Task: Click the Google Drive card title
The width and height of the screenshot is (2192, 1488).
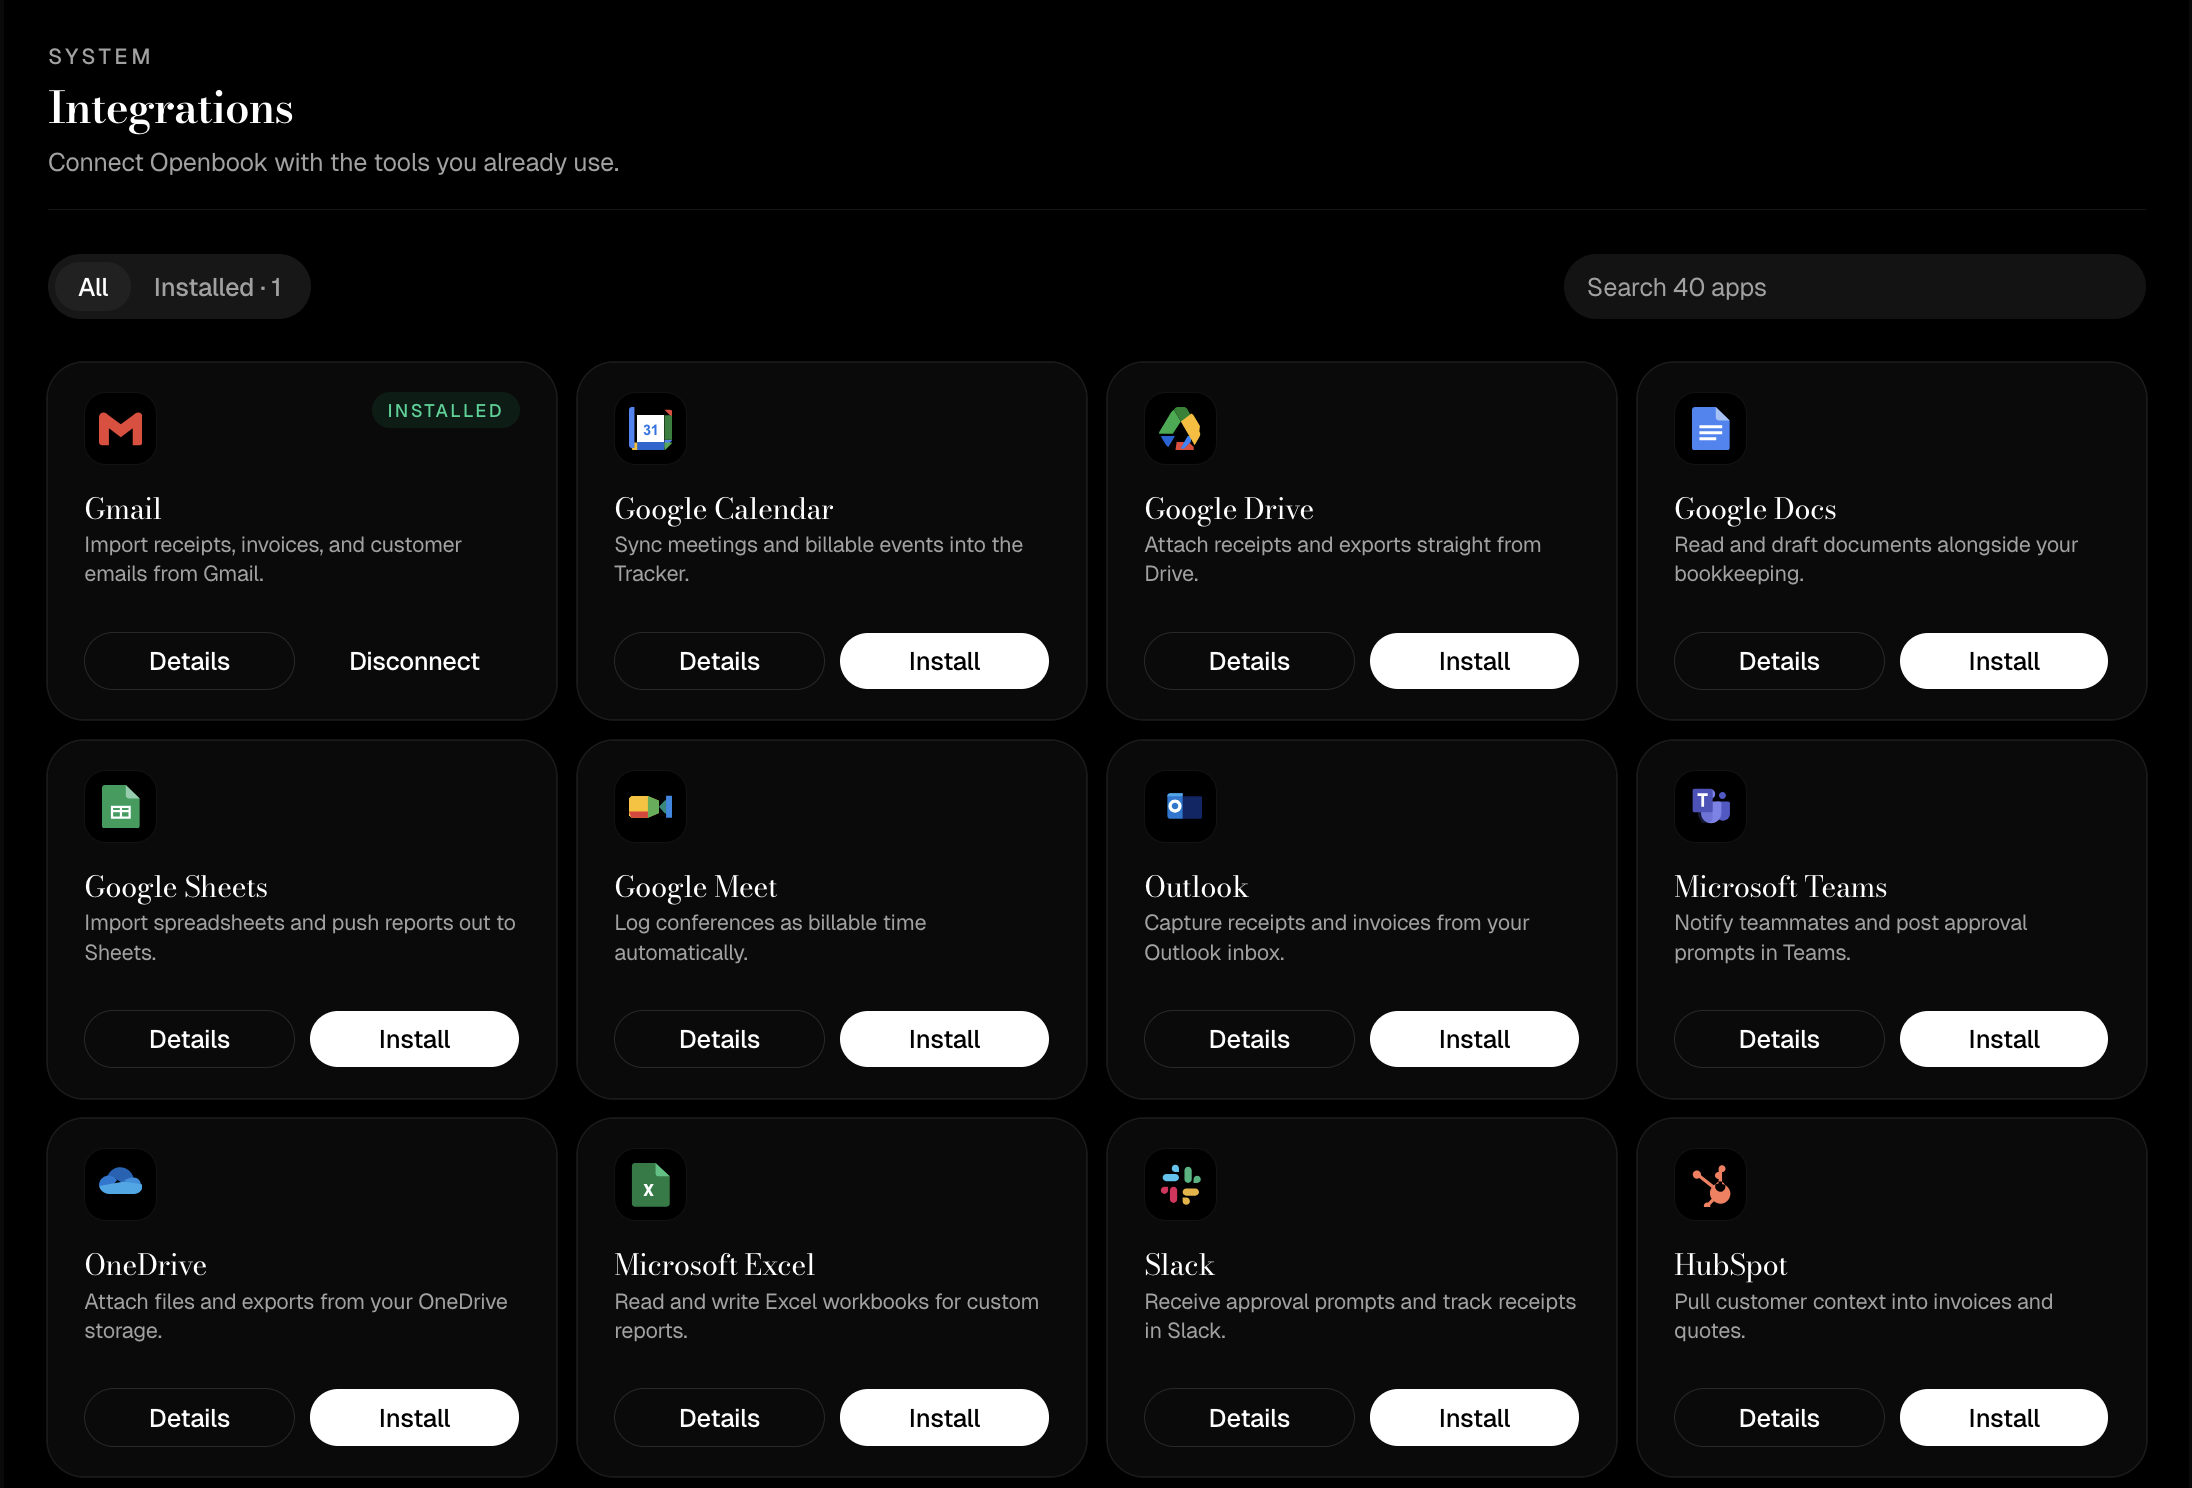Action: point(1229,509)
